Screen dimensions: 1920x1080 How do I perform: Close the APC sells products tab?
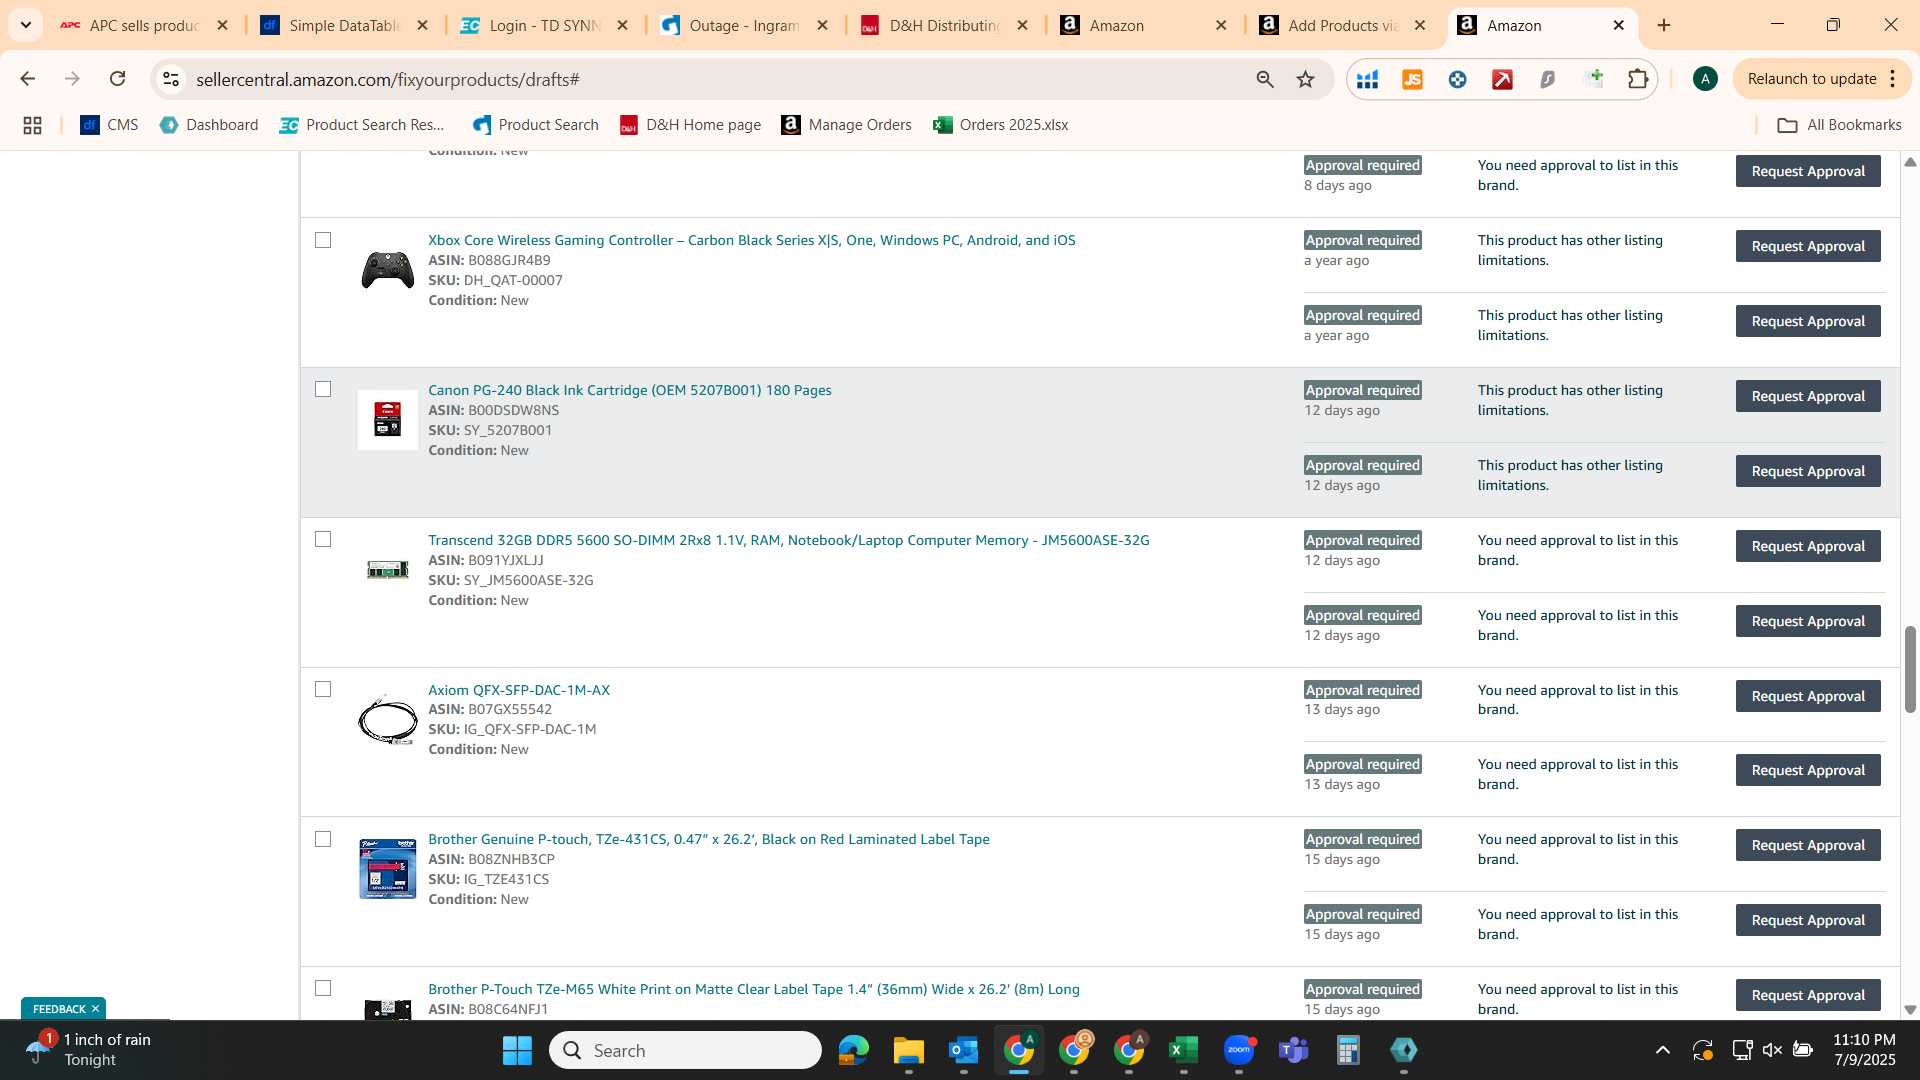pos(222,25)
